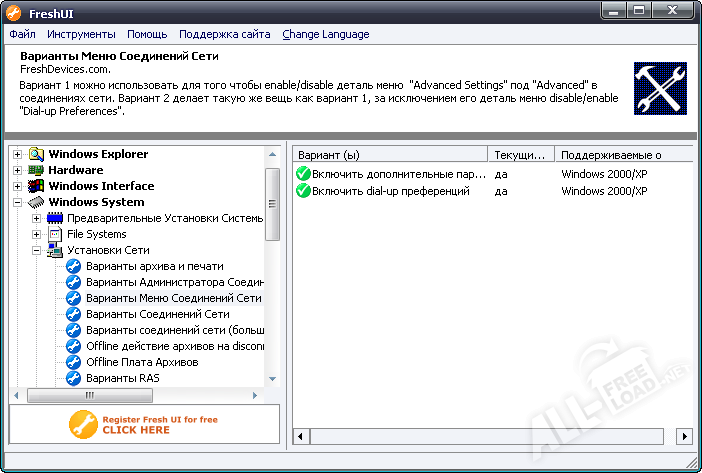Click the Вариант (ы) column header
The image size is (702, 473).
point(389,155)
